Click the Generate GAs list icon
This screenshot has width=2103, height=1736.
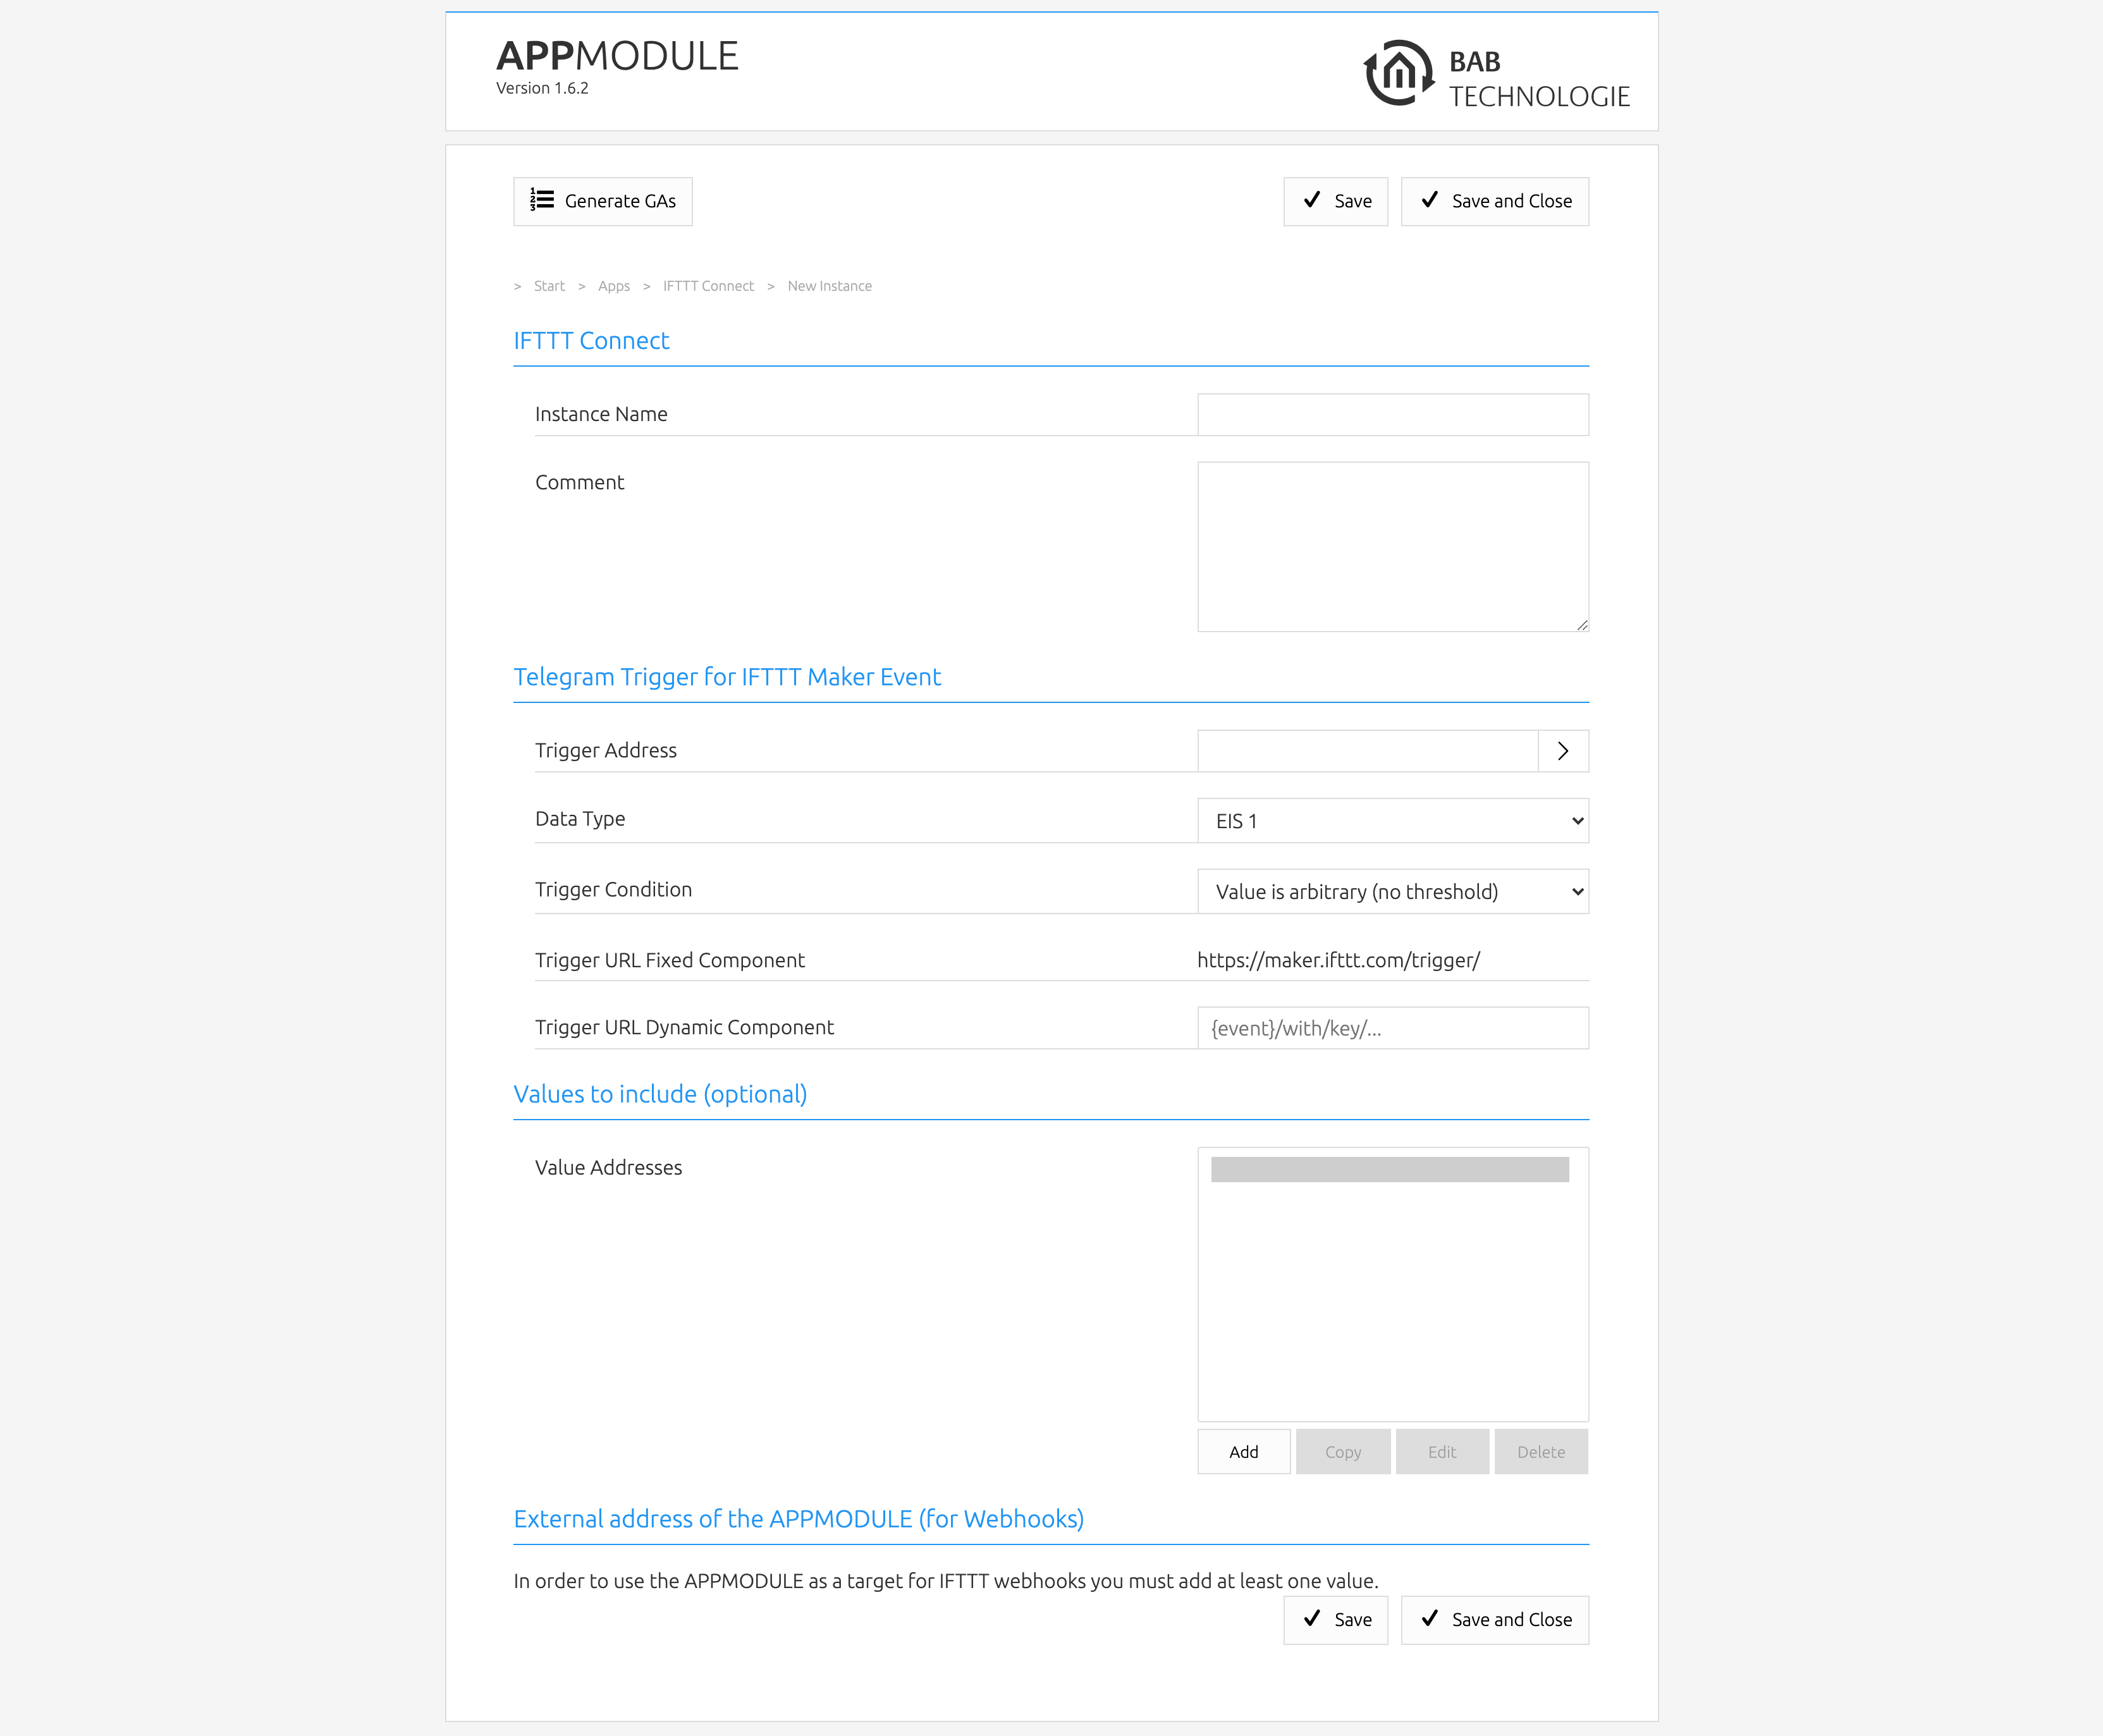click(x=542, y=200)
